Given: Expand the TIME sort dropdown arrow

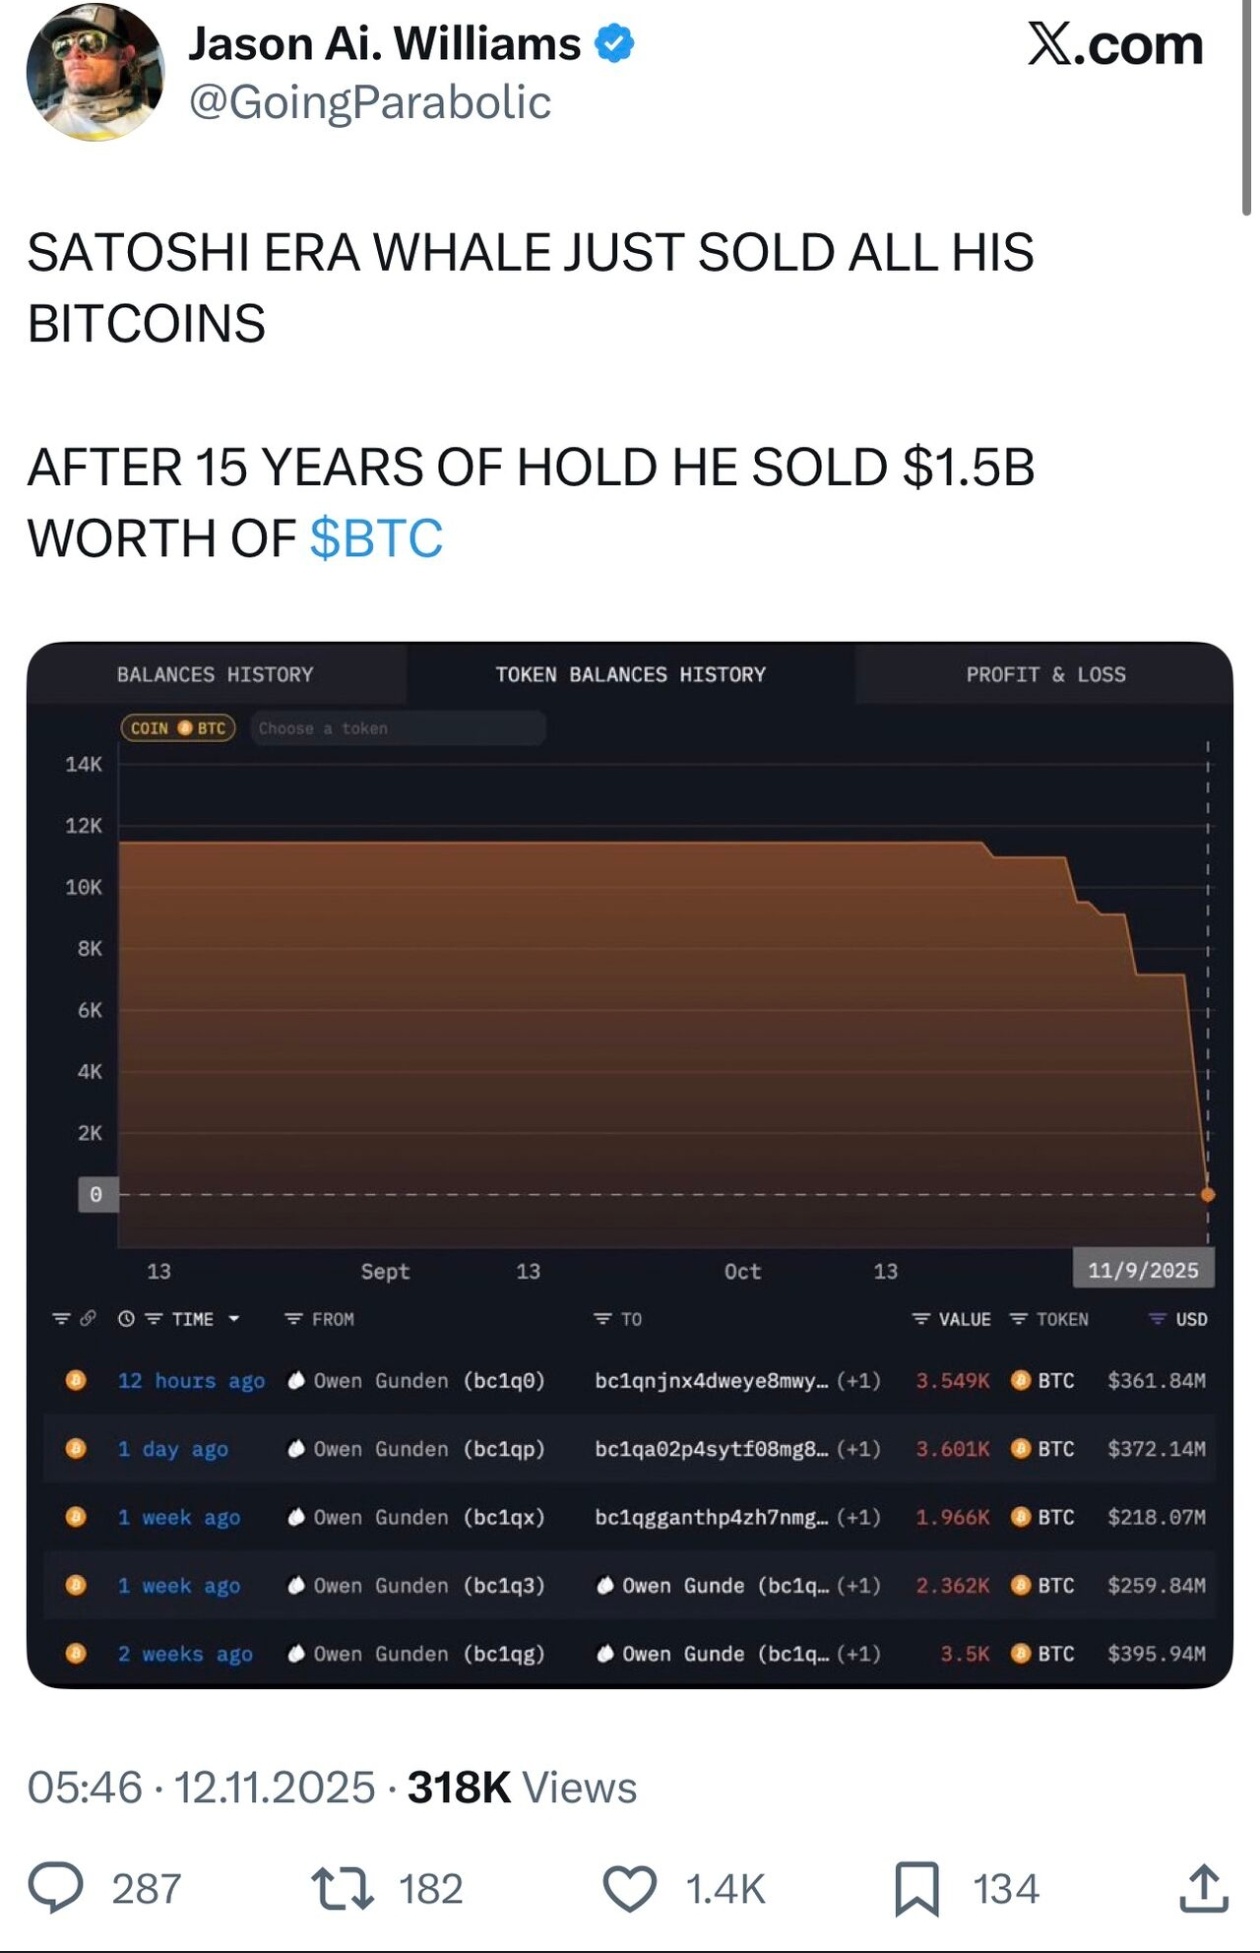Looking at the screenshot, I should (x=234, y=1319).
